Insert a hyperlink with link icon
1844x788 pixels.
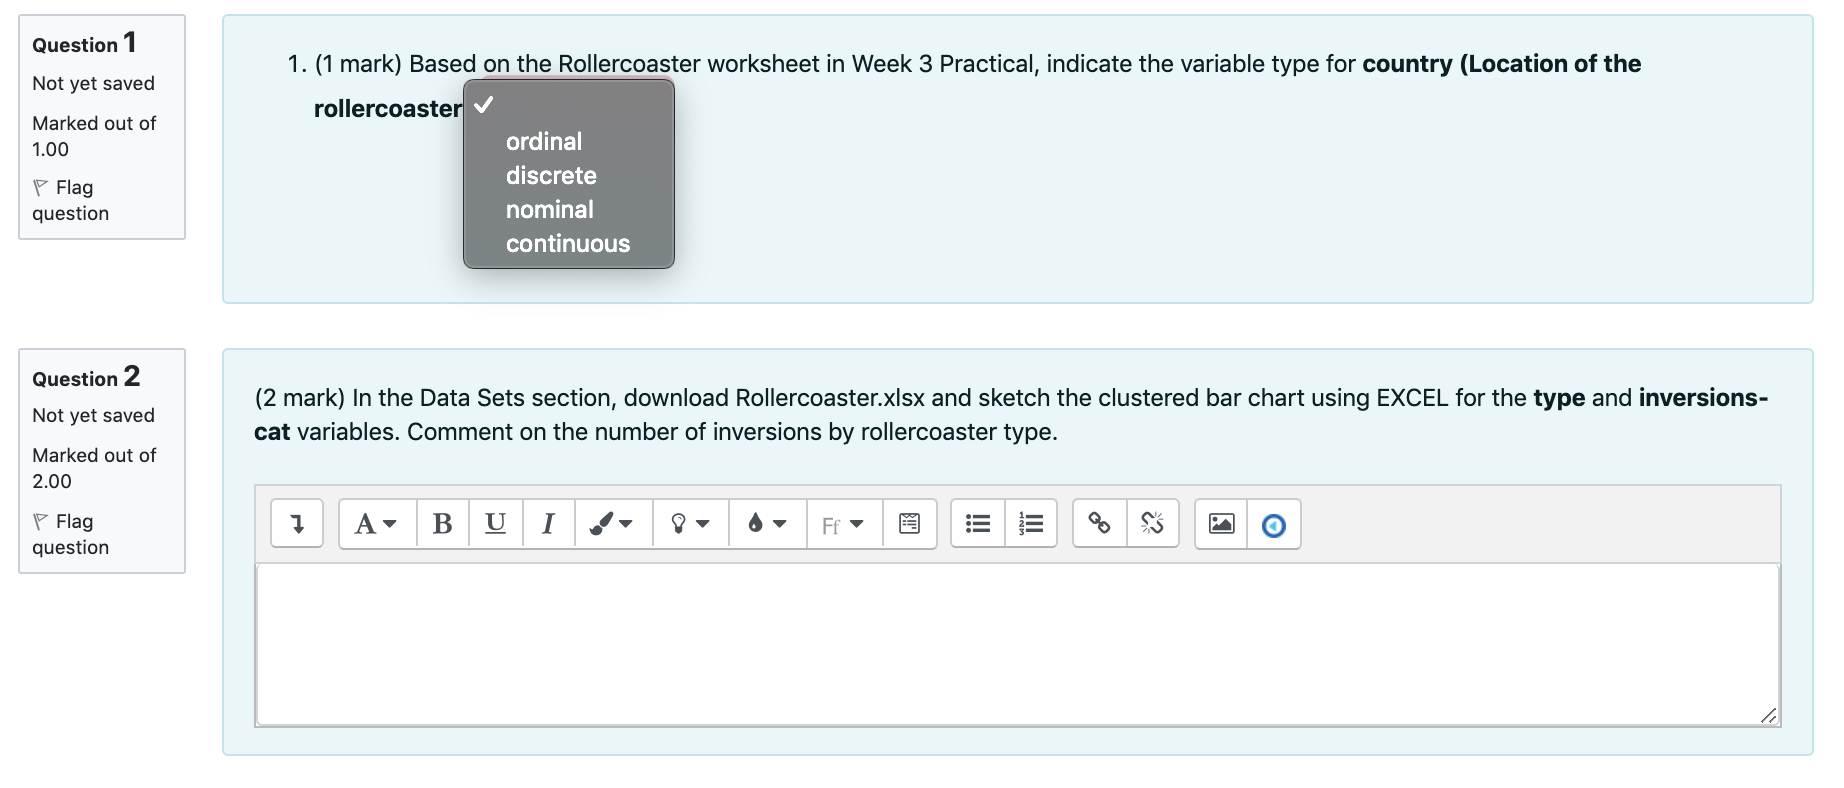point(1100,524)
